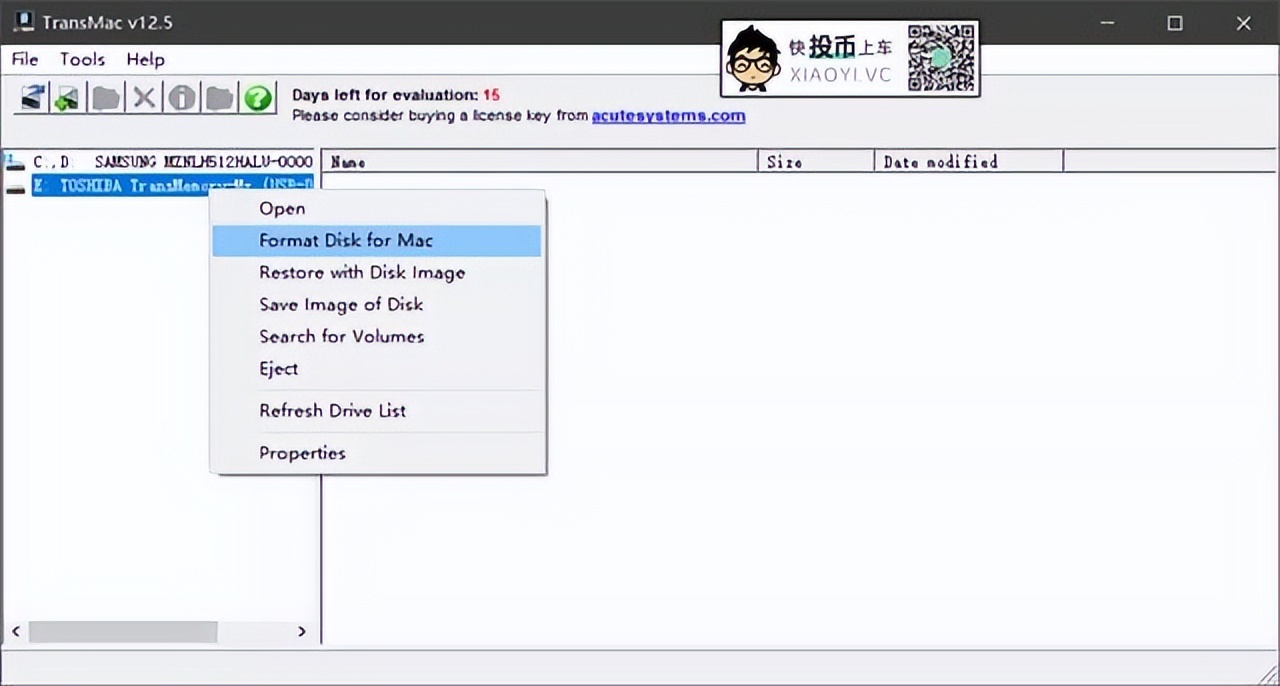1280x686 pixels.
Task: Sort by the Size column header
Action: [816, 161]
